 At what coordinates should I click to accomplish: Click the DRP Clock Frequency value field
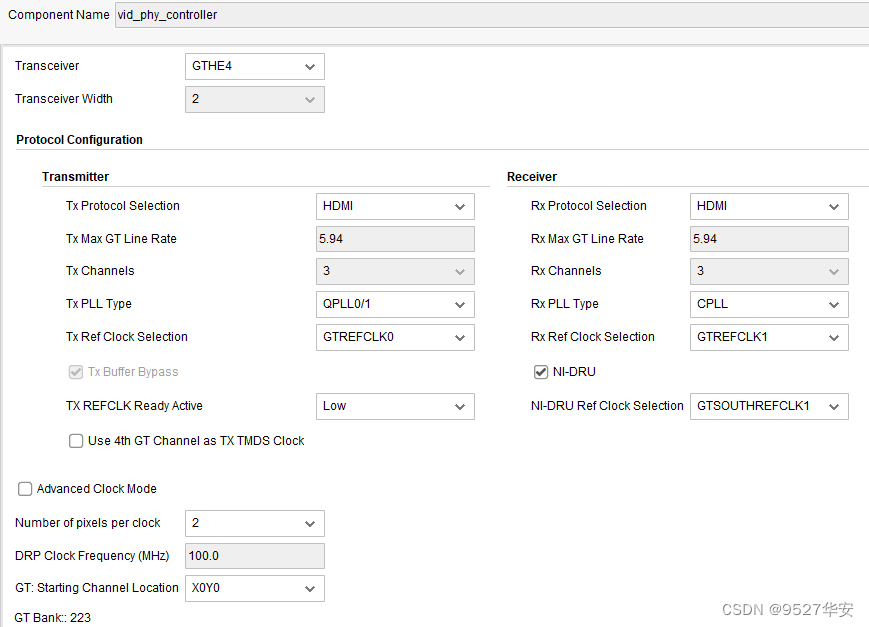click(x=254, y=556)
